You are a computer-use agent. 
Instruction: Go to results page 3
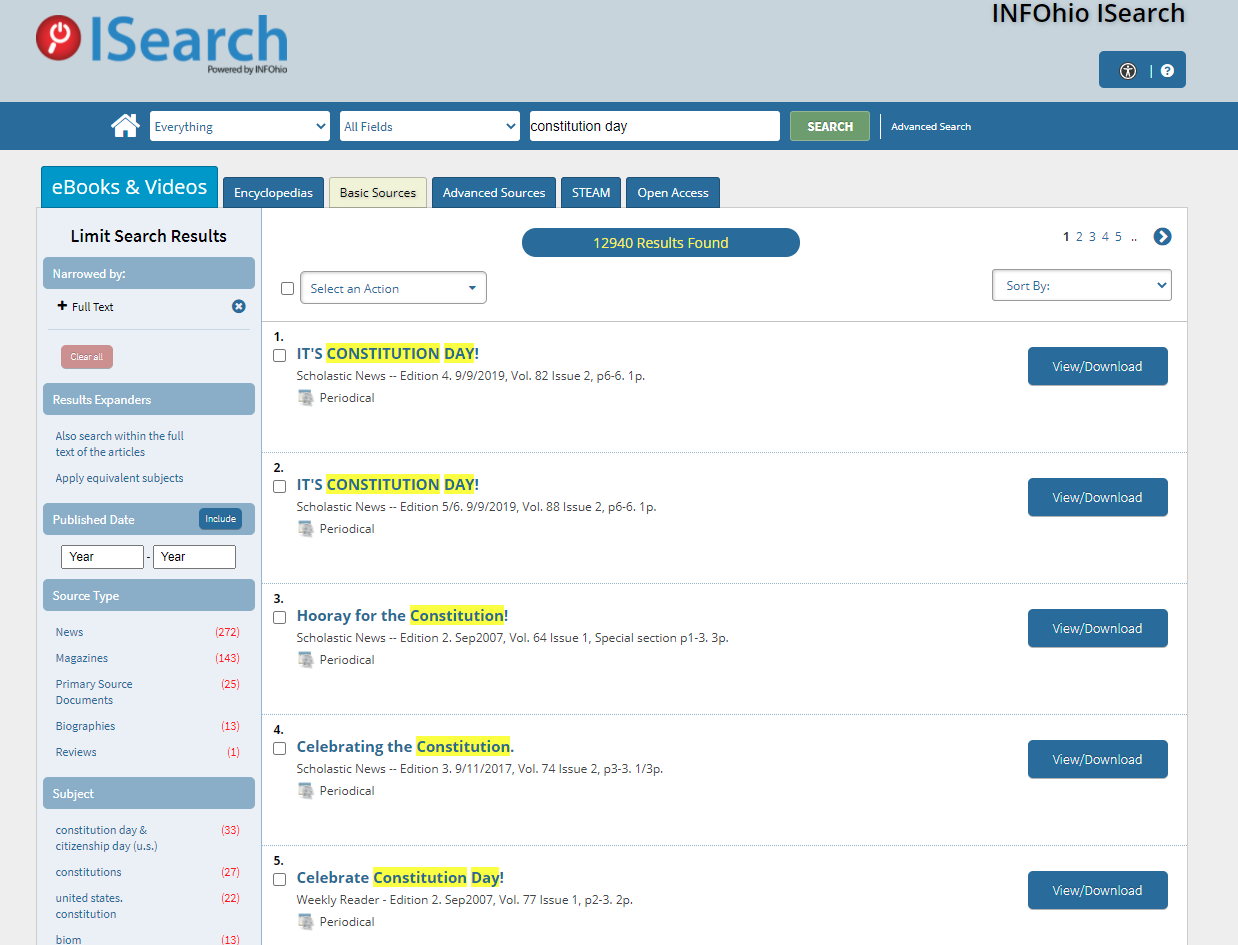point(1092,237)
